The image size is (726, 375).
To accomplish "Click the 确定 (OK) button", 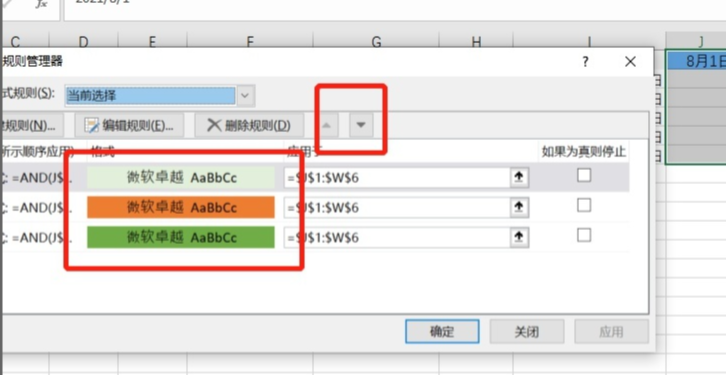I will pos(442,331).
